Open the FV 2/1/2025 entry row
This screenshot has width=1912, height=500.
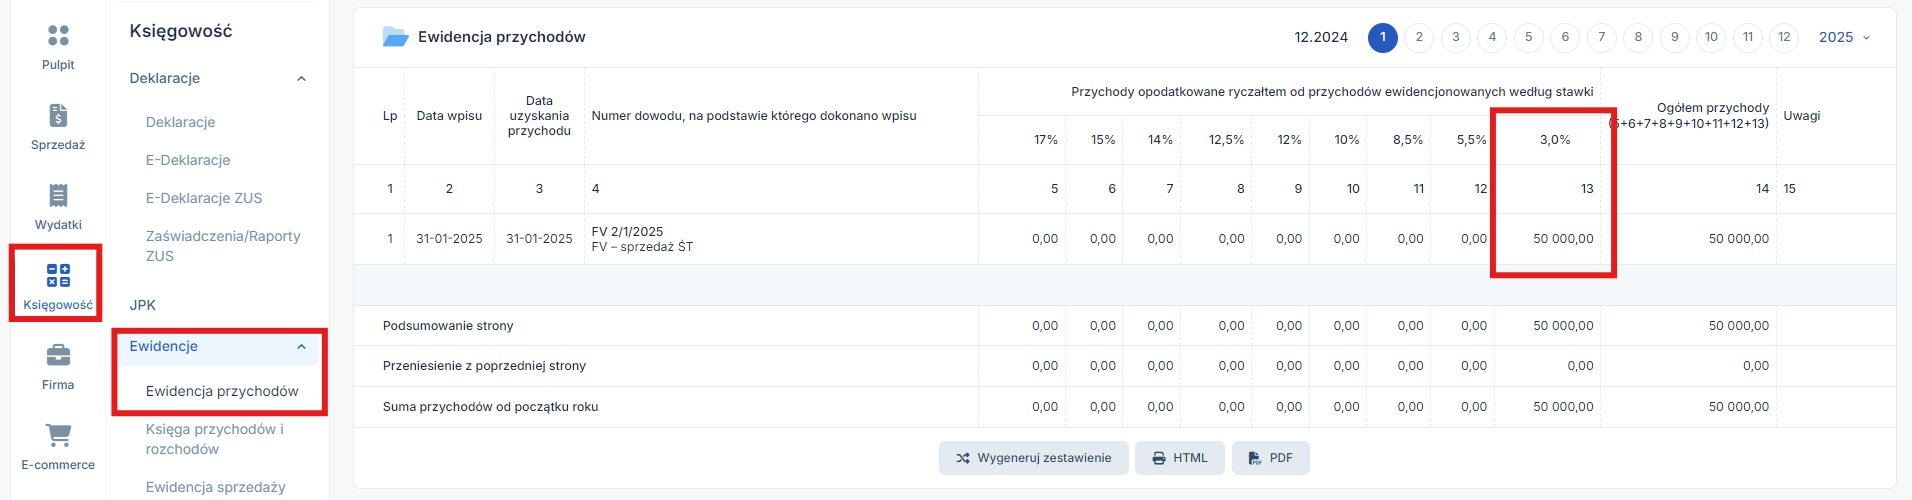[1124, 239]
